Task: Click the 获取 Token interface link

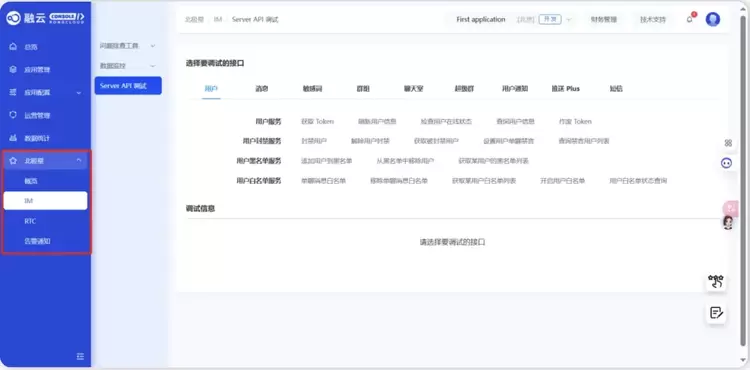Action: pos(317,121)
